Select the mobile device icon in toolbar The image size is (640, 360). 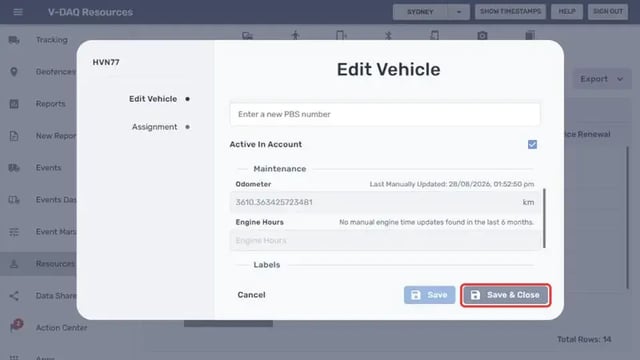pyautogui.click(x=341, y=35)
